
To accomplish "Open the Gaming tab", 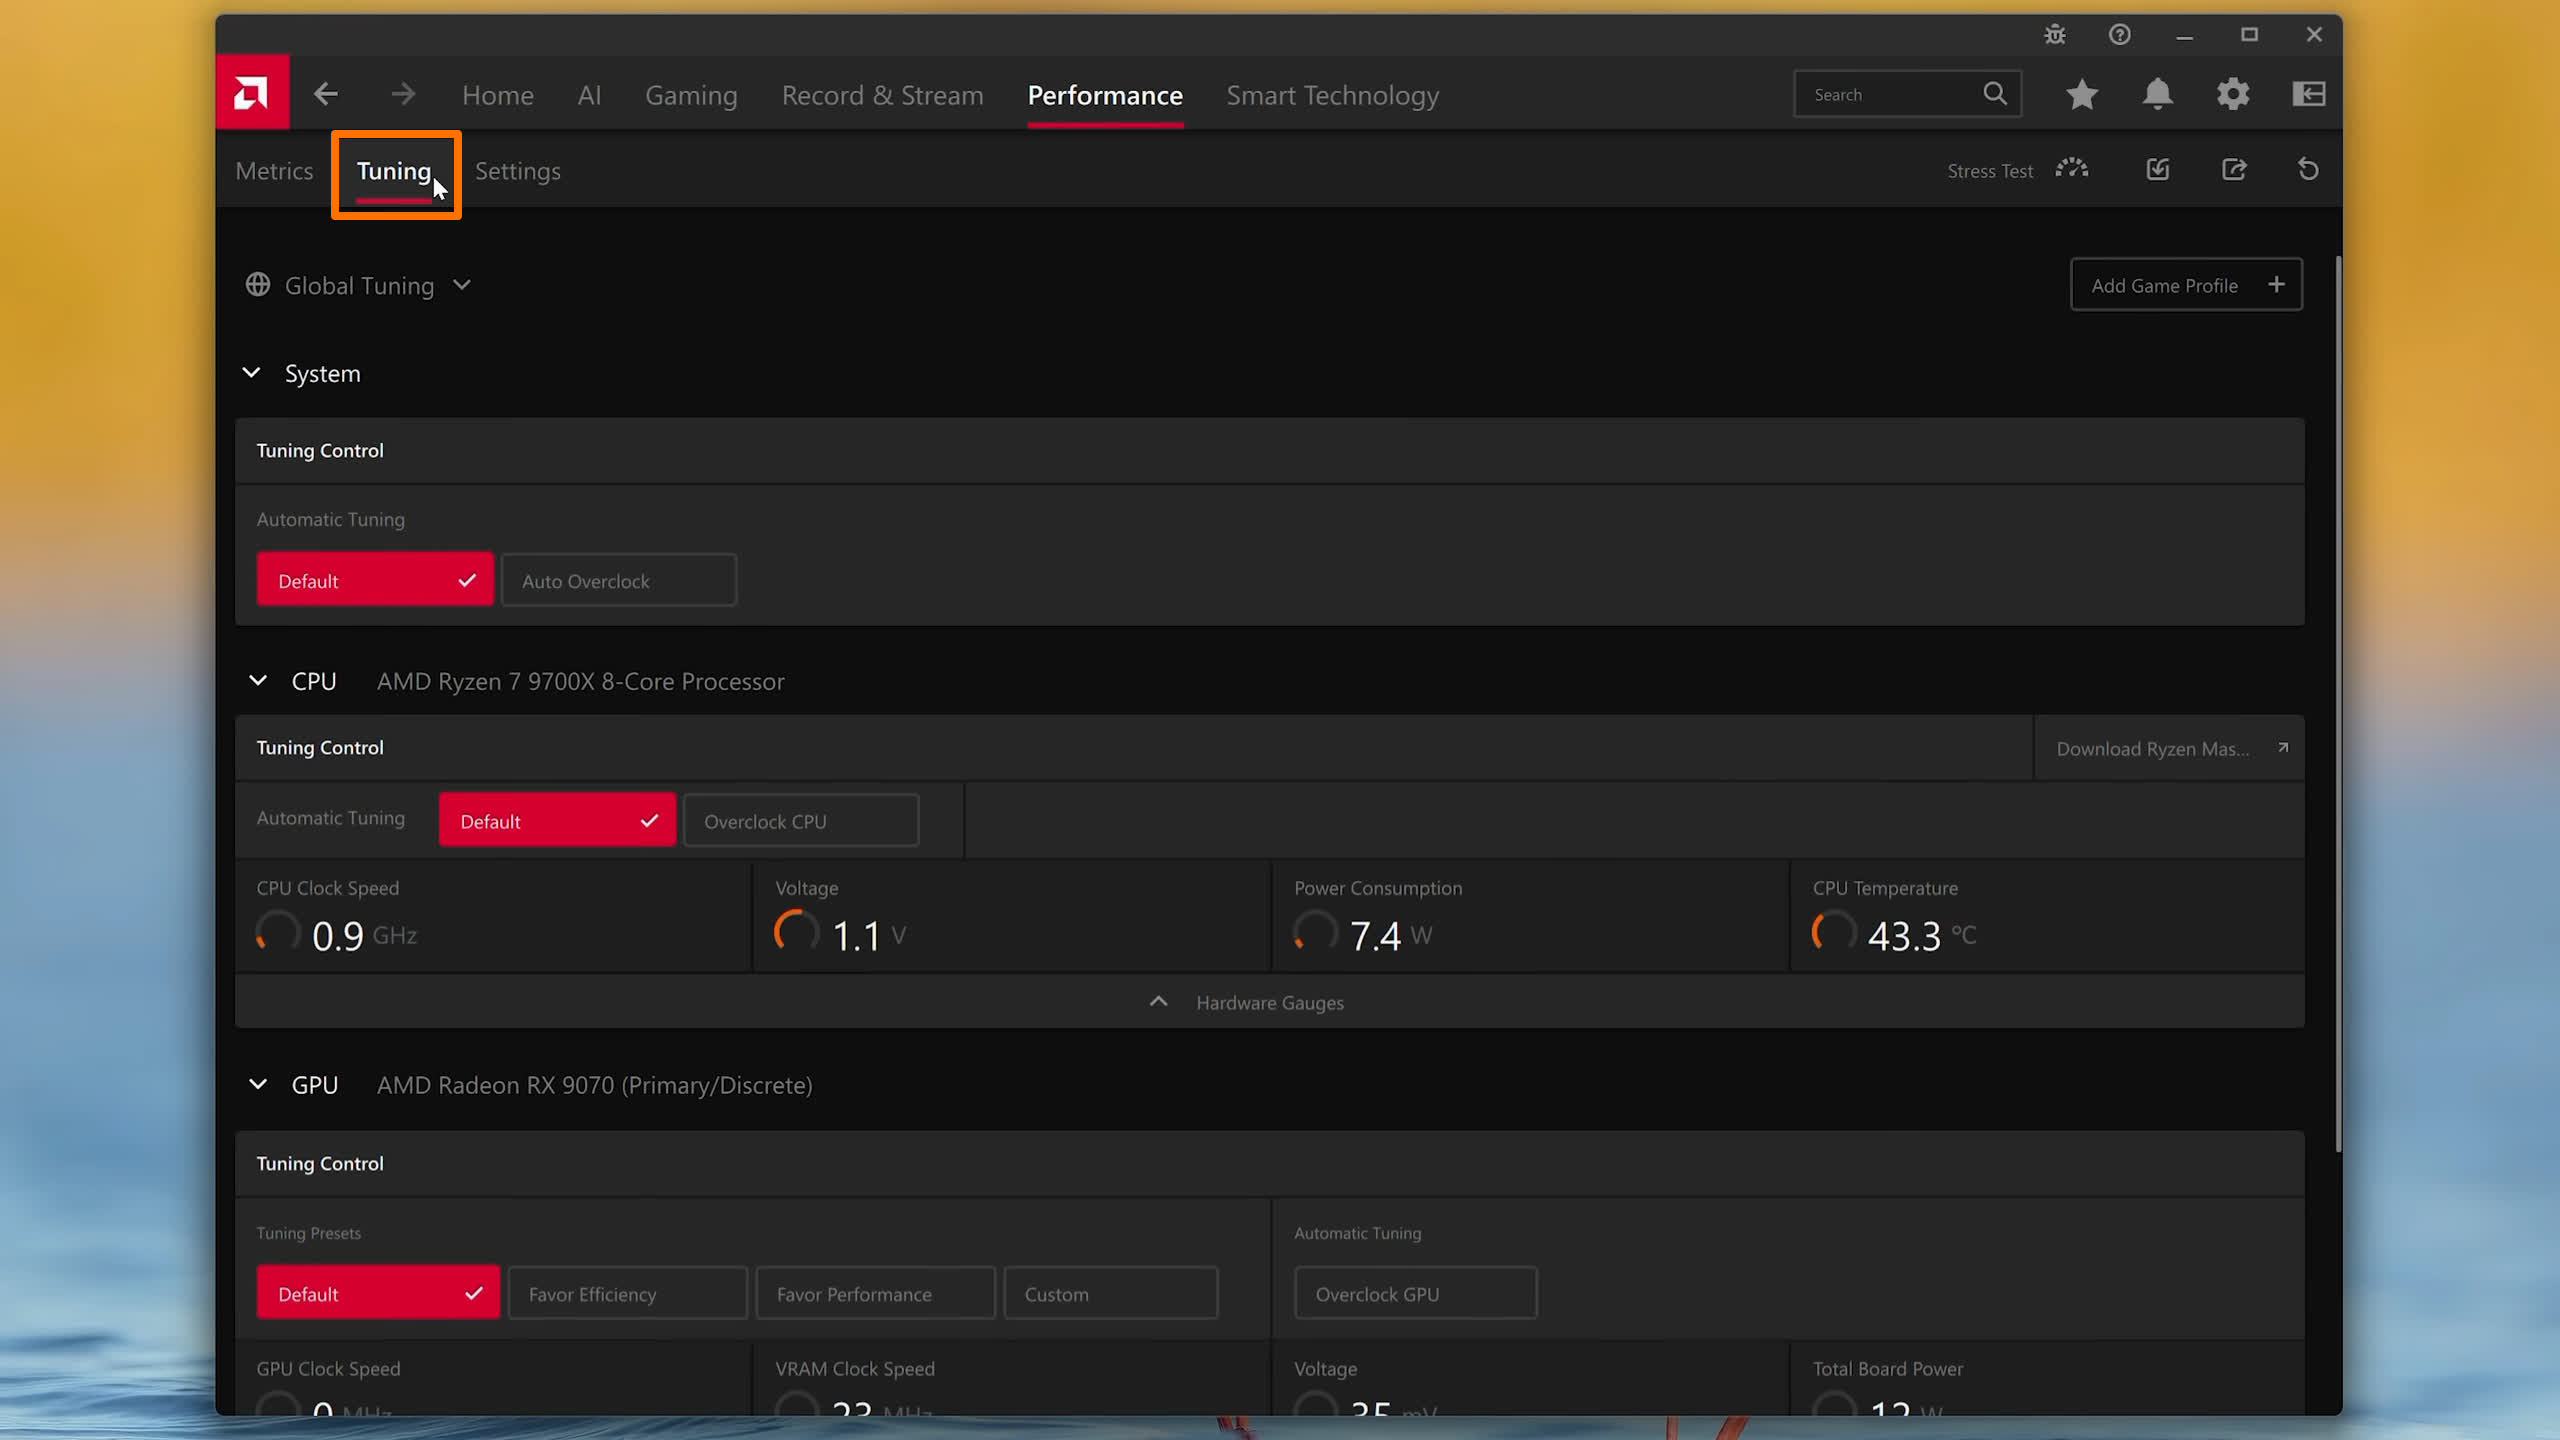I will (x=691, y=95).
